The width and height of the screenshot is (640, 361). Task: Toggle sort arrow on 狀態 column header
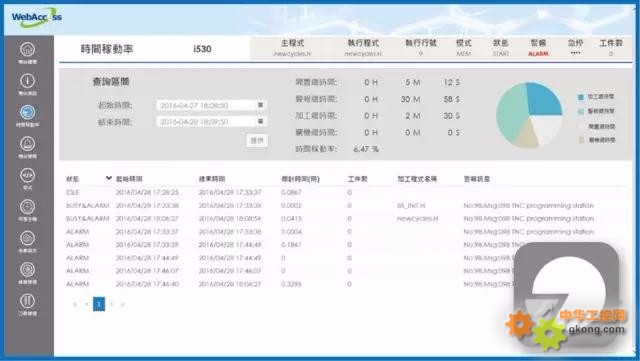tap(109, 178)
